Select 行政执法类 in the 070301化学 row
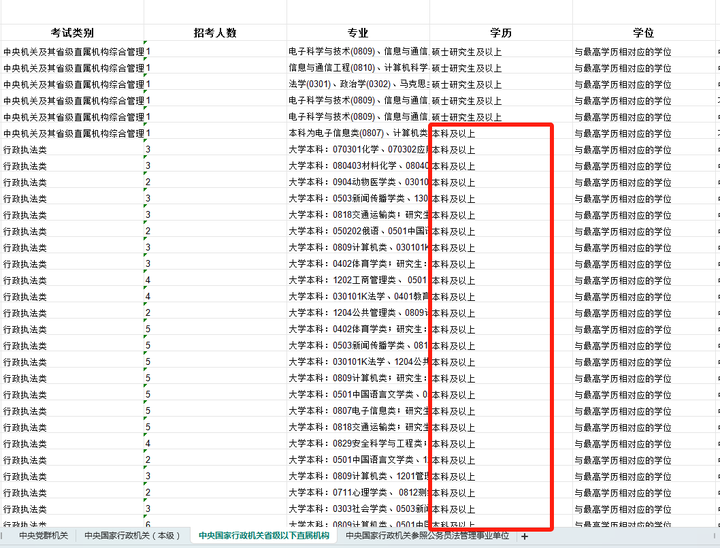The image size is (720, 548). click(25, 150)
